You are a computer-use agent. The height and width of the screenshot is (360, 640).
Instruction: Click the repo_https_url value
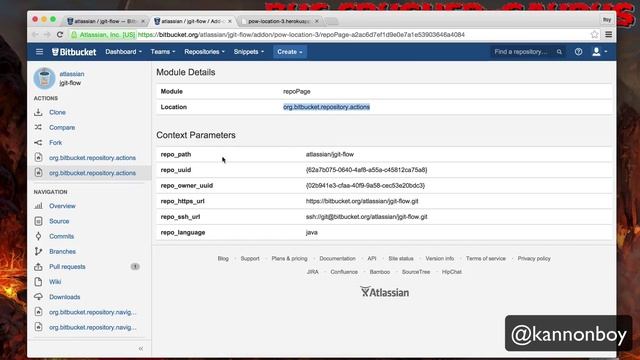tap(362, 201)
